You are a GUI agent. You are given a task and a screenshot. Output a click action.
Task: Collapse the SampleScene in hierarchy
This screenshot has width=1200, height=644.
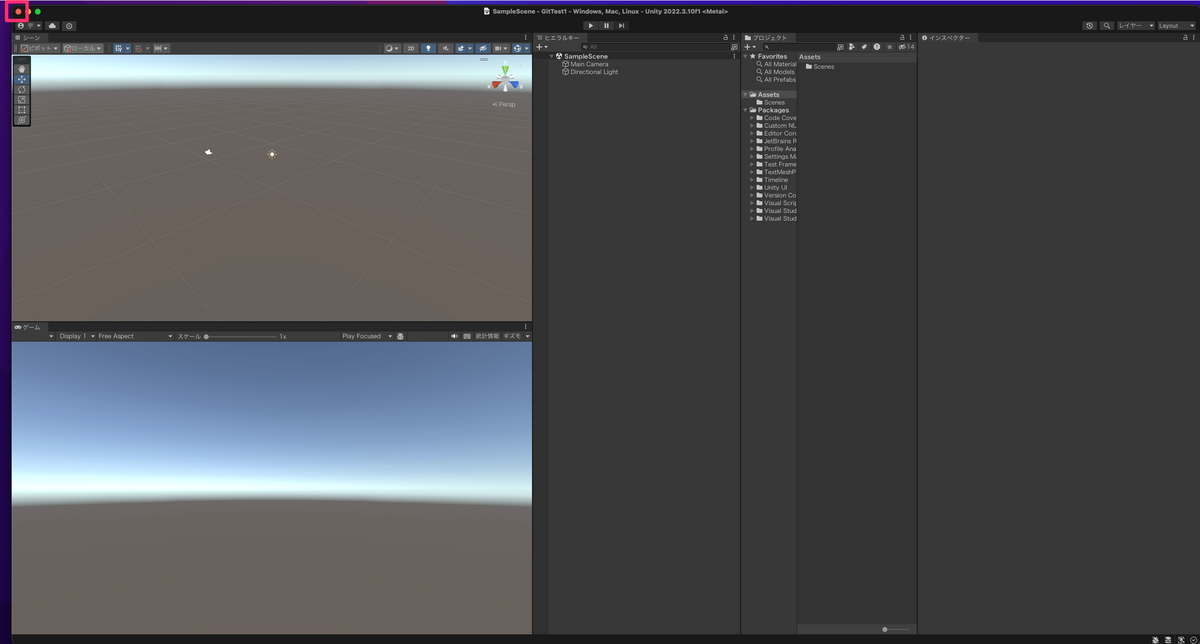[551, 56]
